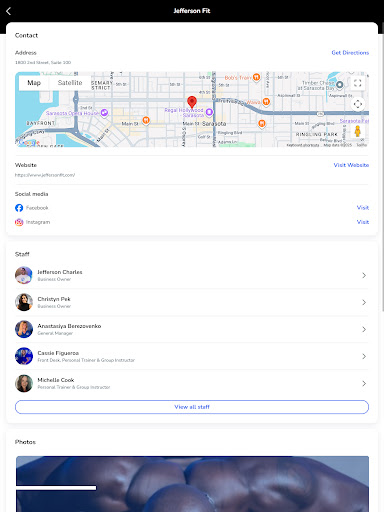
Task: Click the Christyn Pek name
Action: (54, 299)
